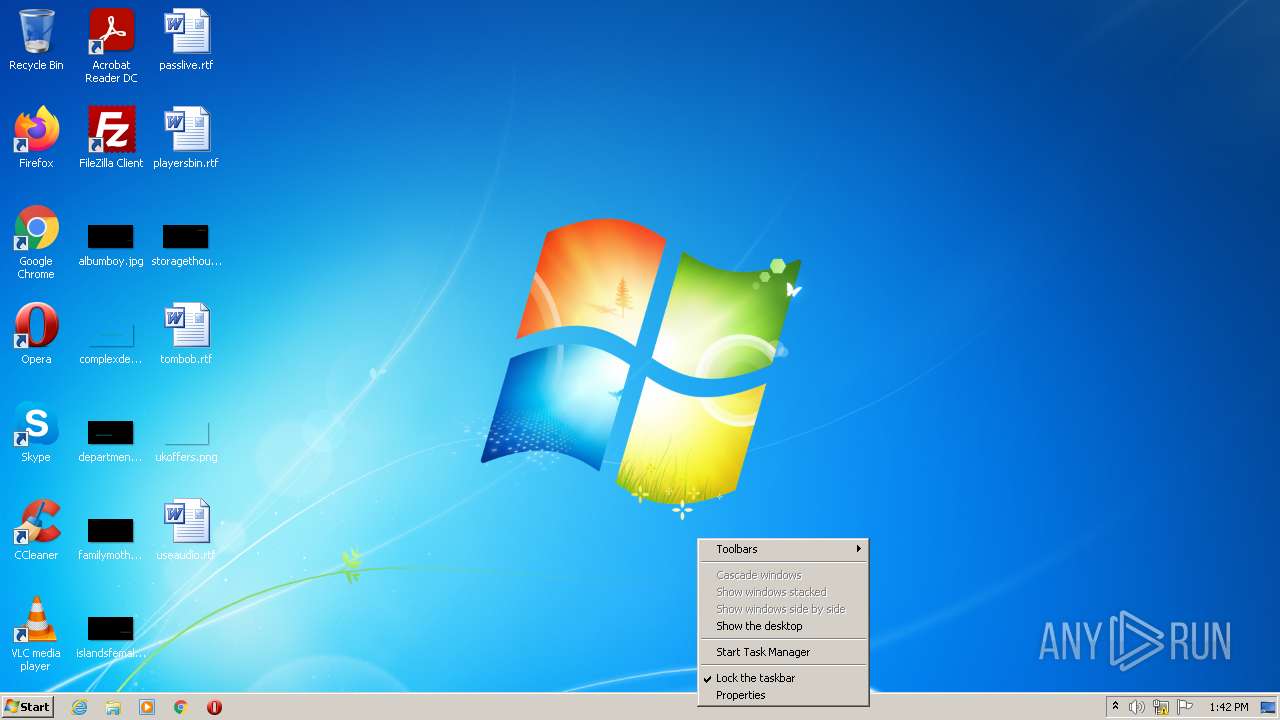Open the volume speaker tray icon
1280x720 pixels.
click(x=1137, y=707)
